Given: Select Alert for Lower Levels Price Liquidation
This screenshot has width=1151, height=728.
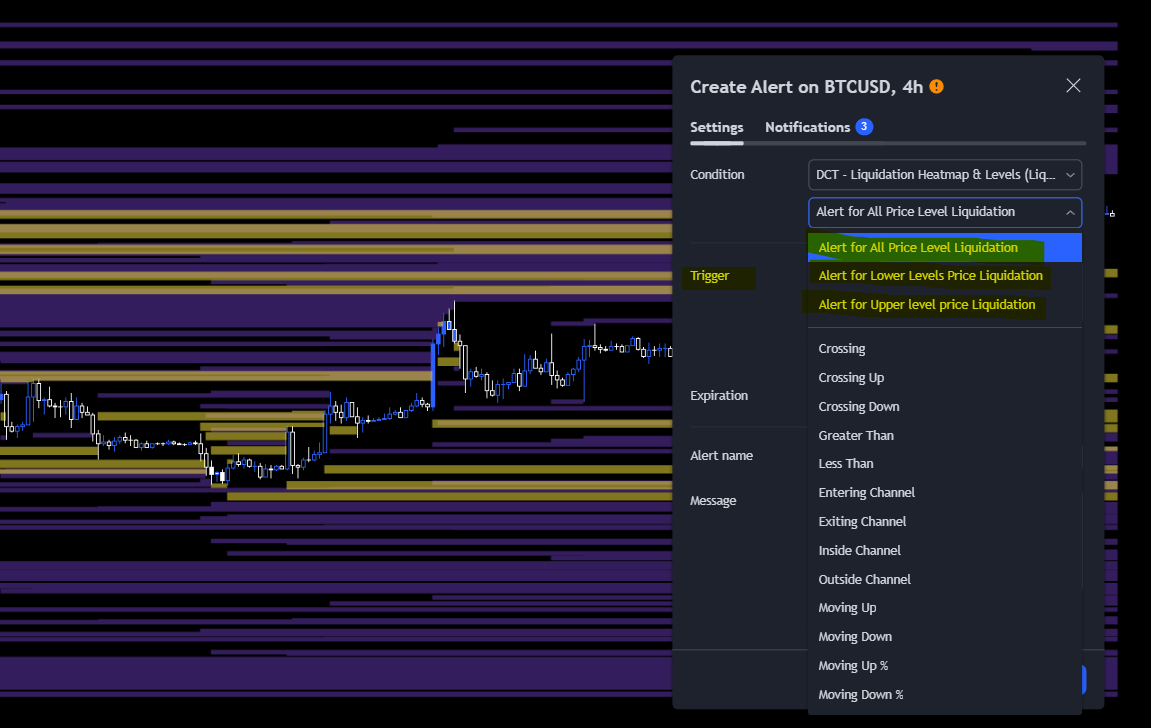Looking at the screenshot, I should (930, 275).
